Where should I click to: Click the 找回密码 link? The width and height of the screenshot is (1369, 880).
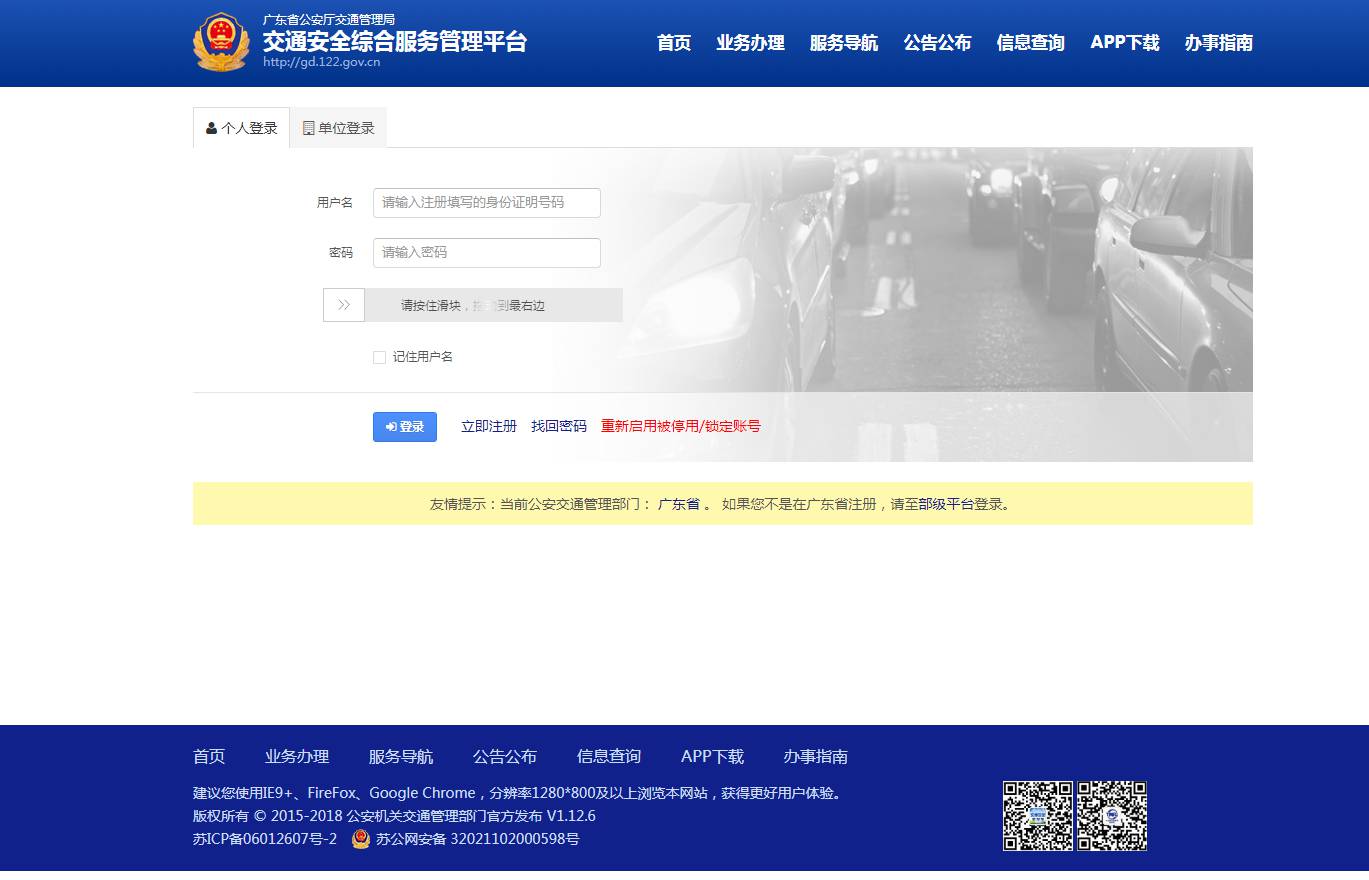[x=559, y=426]
